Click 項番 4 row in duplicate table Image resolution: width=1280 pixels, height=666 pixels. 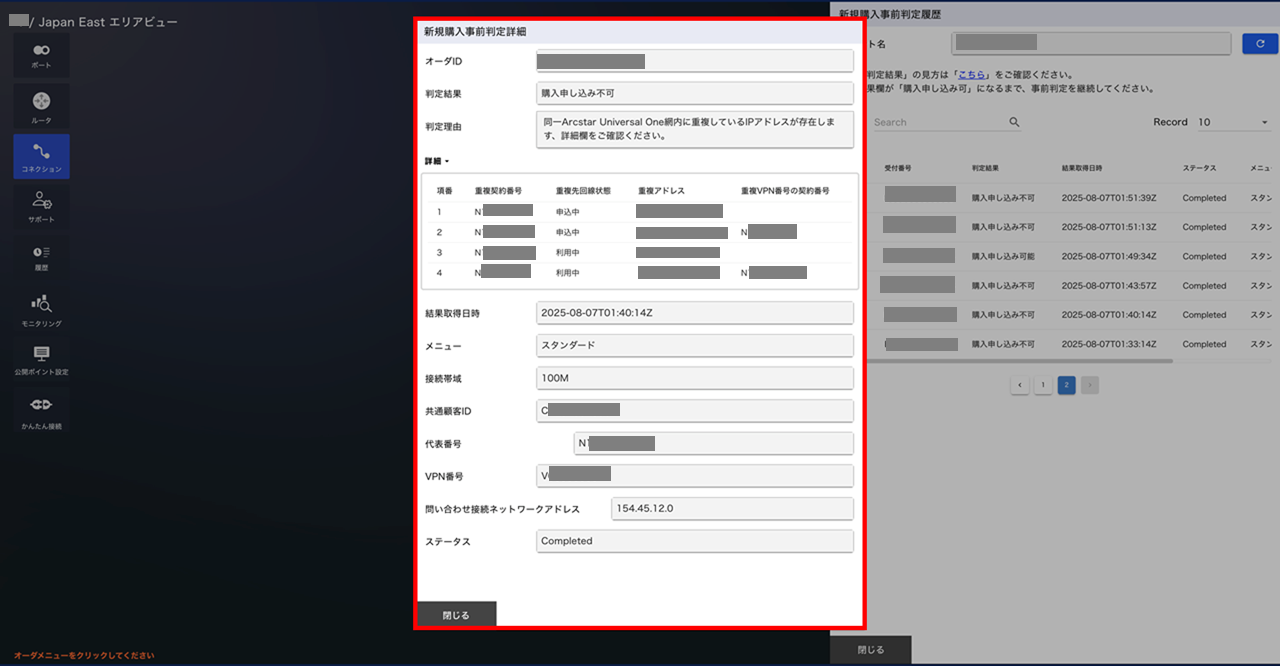click(x=641, y=272)
